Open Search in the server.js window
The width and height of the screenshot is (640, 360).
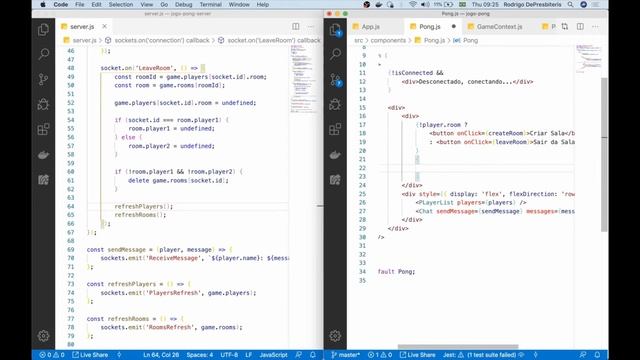(x=43, y=54)
